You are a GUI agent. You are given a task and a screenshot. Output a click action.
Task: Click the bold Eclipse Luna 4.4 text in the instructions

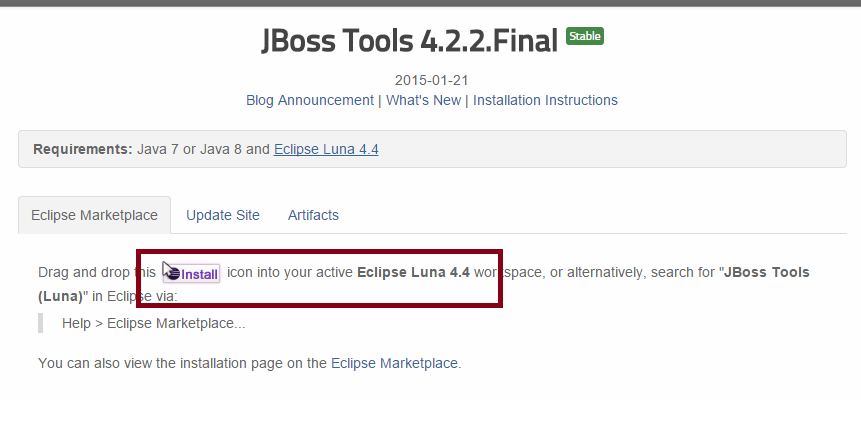(x=413, y=272)
